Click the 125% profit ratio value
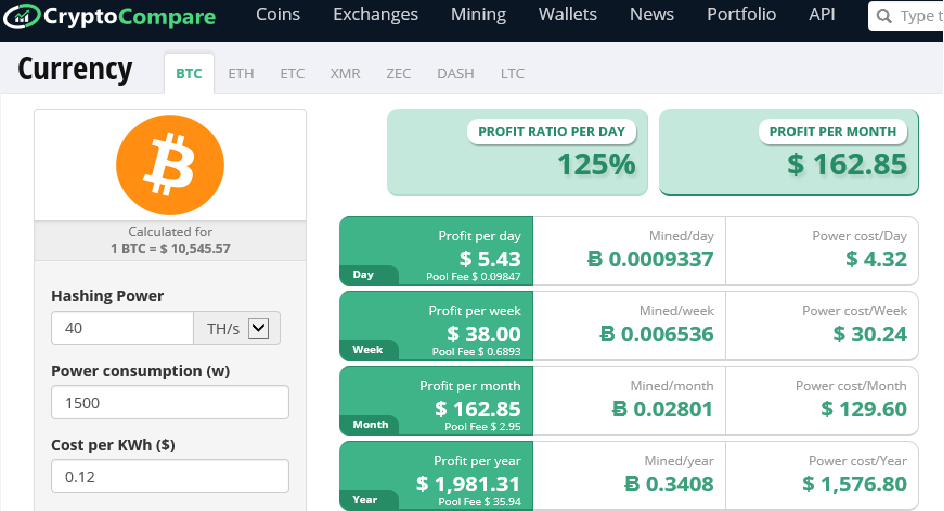This screenshot has width=944, height=511. pyautogui.click(x=596, y=164)
